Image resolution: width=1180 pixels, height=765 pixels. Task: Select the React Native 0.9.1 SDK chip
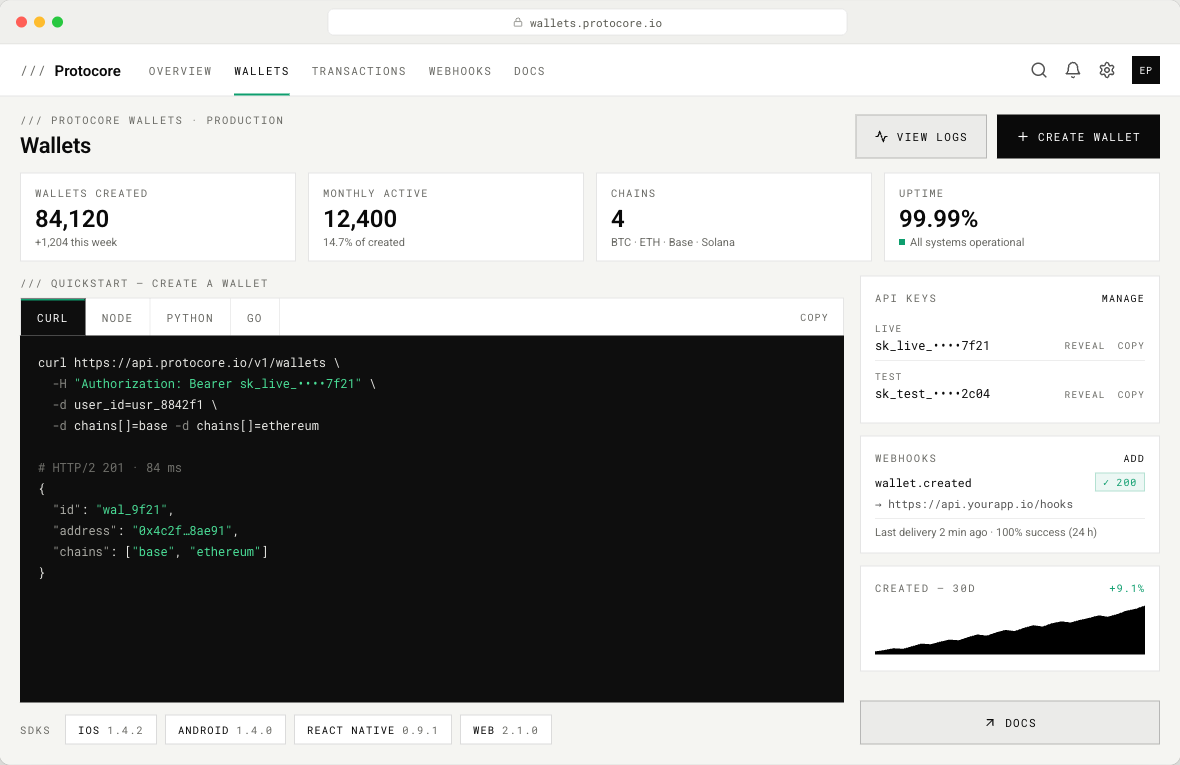373,730
